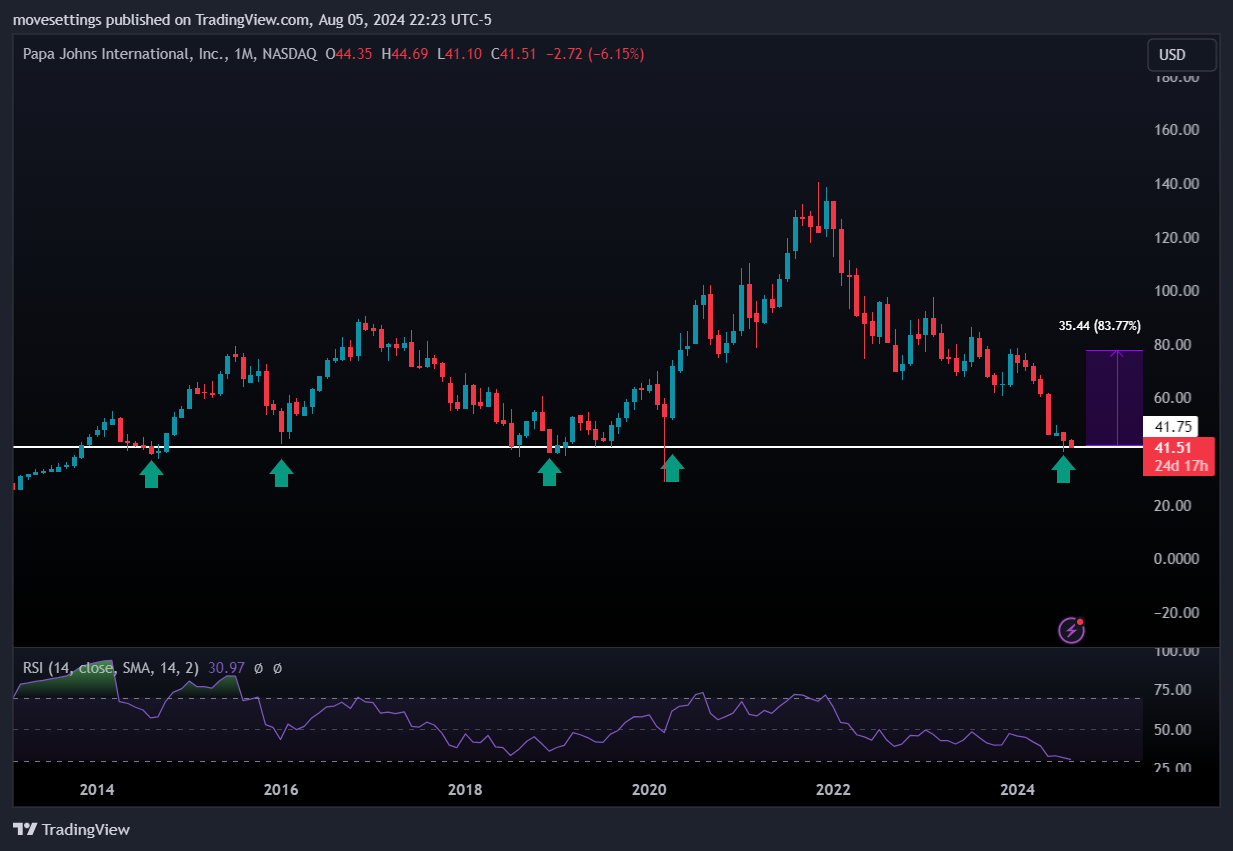The width and height of the screenshot is (1233, 851).
Task: Click the 160.00 price axis label
Action: pos(1175,130)
